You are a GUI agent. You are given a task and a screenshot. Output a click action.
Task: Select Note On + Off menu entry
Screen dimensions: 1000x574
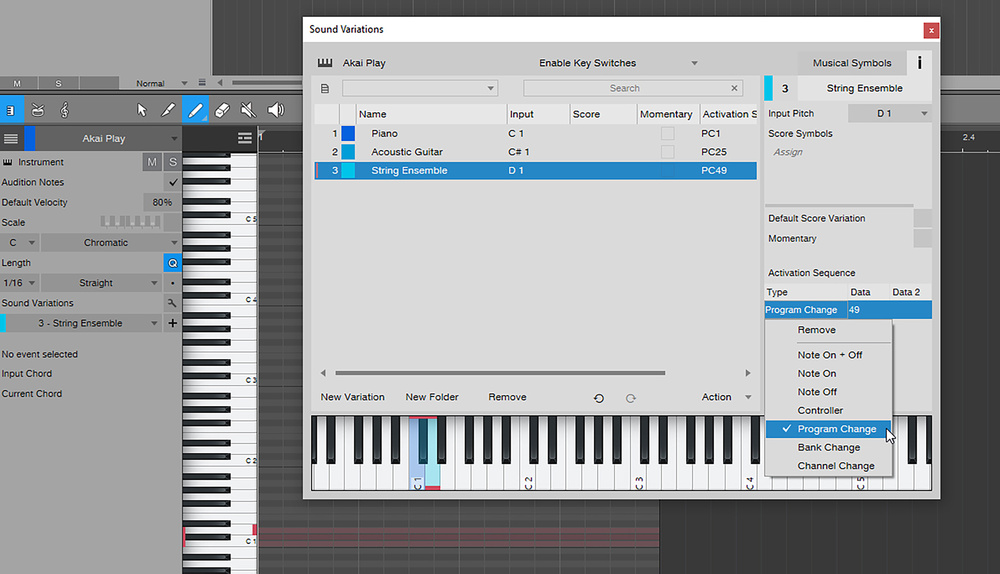pos(829,355)
